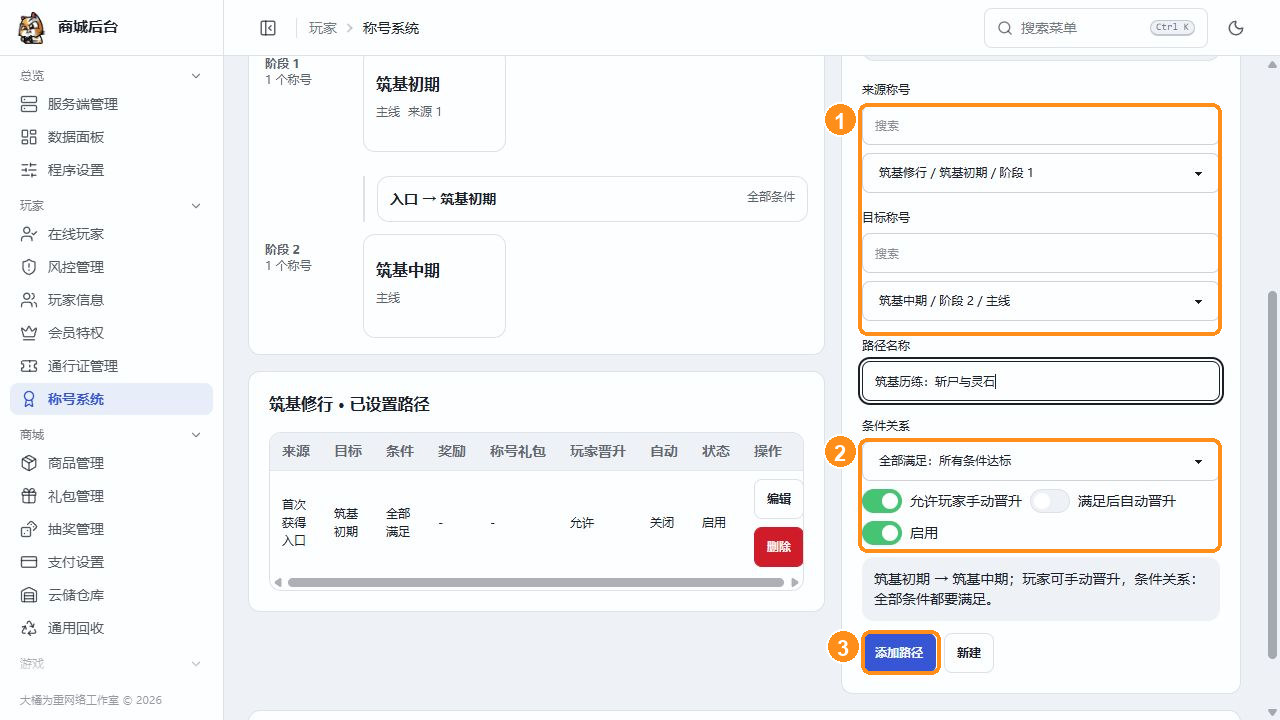This screenshot has height=720, width=1280.
Task: Enable the 满足后自动晋升 switch
Action: [x=1050, y=501]
